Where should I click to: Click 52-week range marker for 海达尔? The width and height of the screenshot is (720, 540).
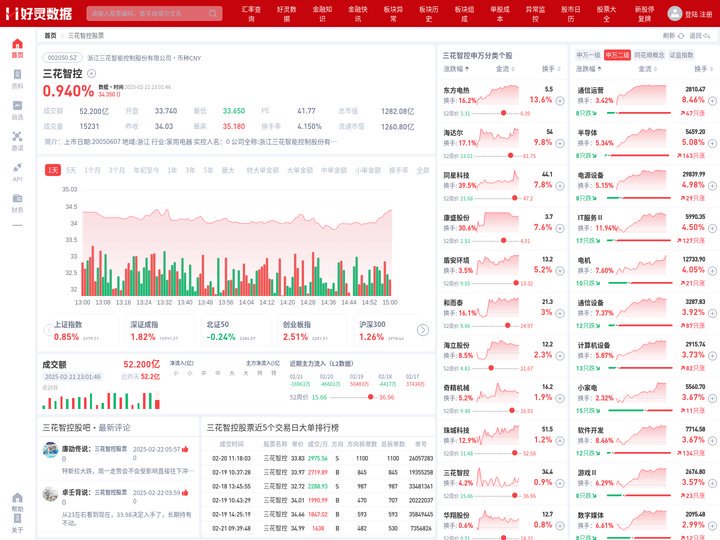[510, 156]
